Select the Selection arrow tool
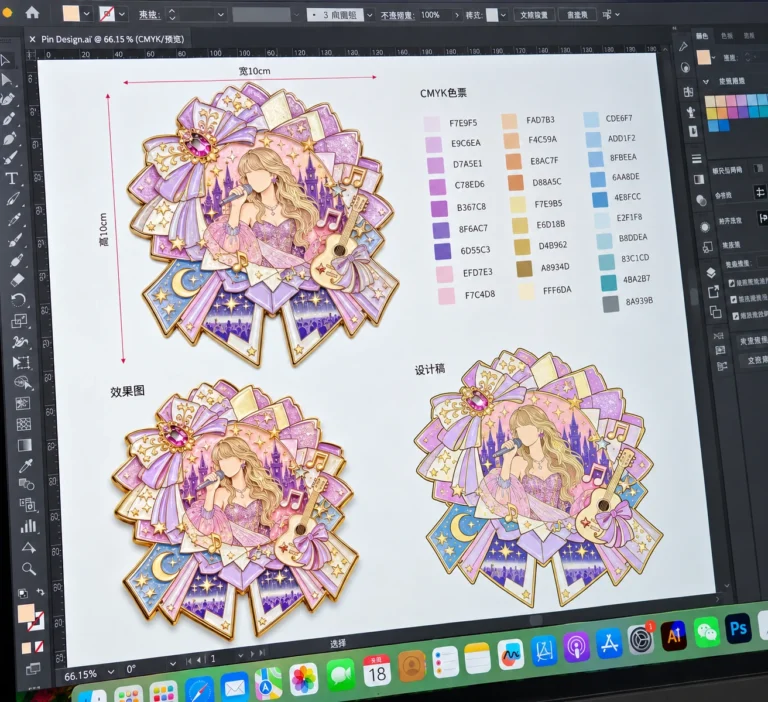The height and width of the screenshot is (702, 768). point(5,60)
